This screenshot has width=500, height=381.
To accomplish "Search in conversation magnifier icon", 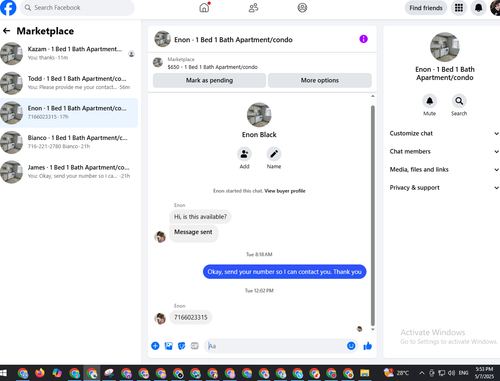I will coord(459,101).
